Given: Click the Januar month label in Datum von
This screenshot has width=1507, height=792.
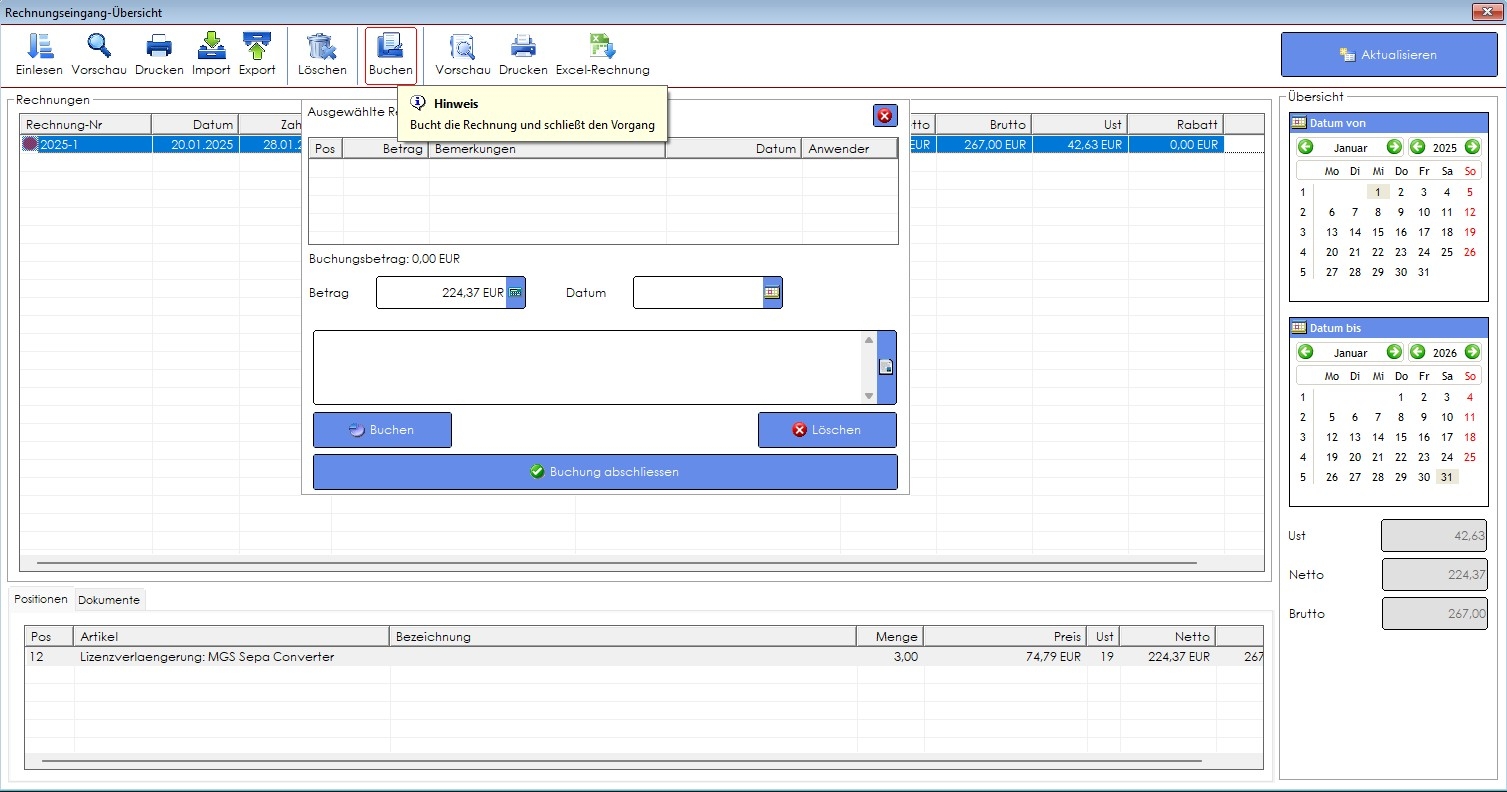Looking at the screenshot, I should (x=1350, y=148).
